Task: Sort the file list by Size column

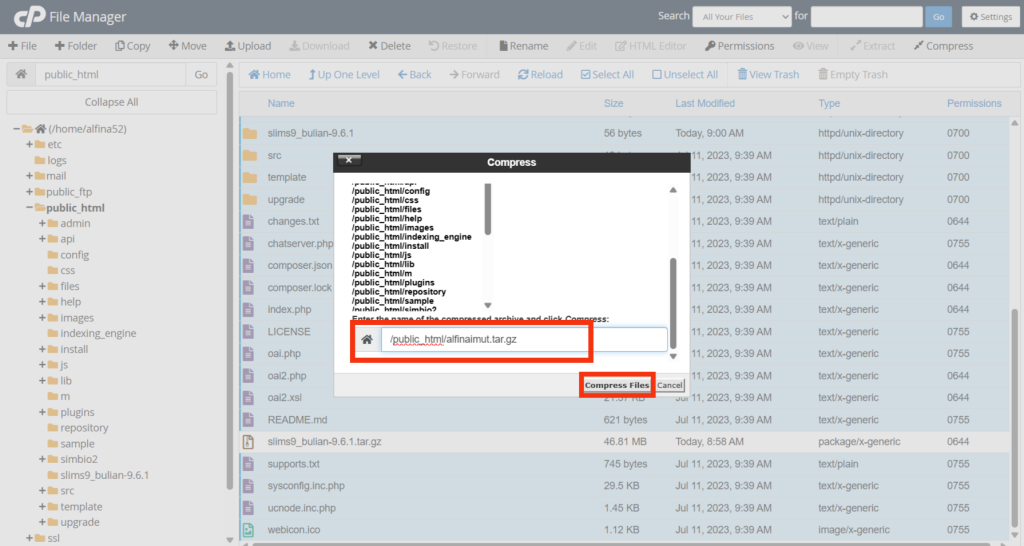Action: click(x=613, y=103)
